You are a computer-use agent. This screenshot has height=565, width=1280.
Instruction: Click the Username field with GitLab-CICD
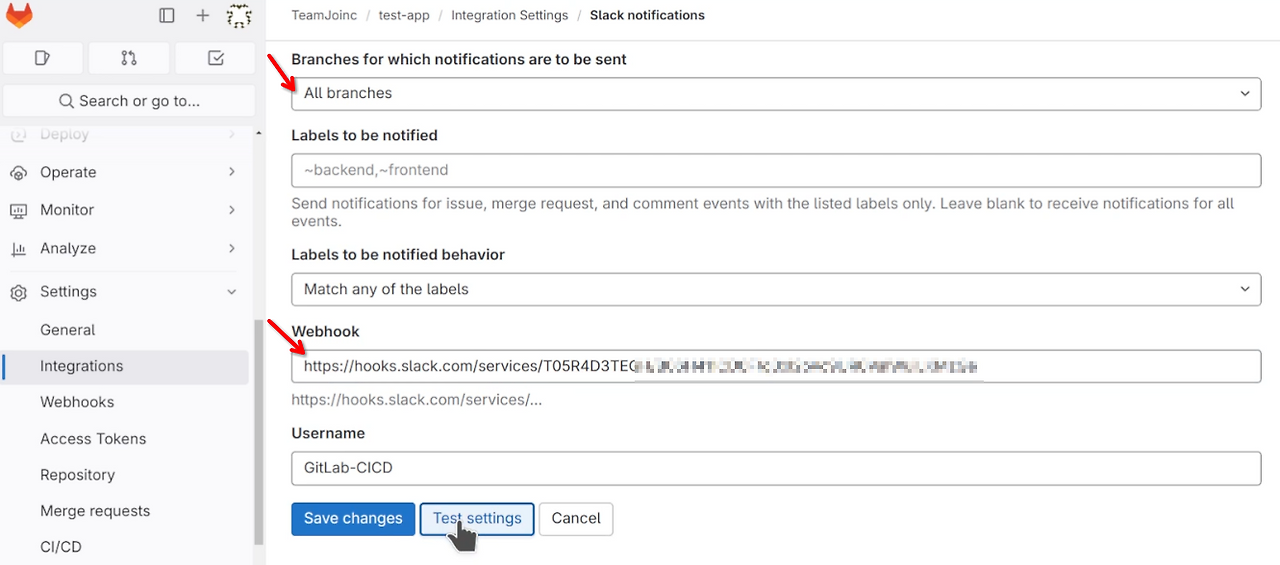coord(776,468)
